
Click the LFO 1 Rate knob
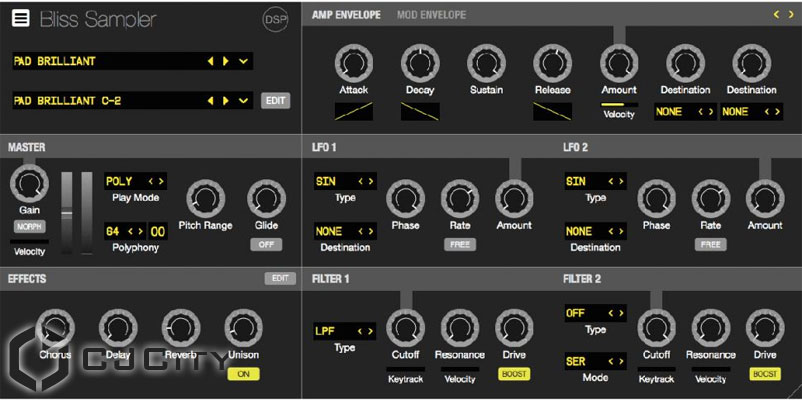coord(460,198)
